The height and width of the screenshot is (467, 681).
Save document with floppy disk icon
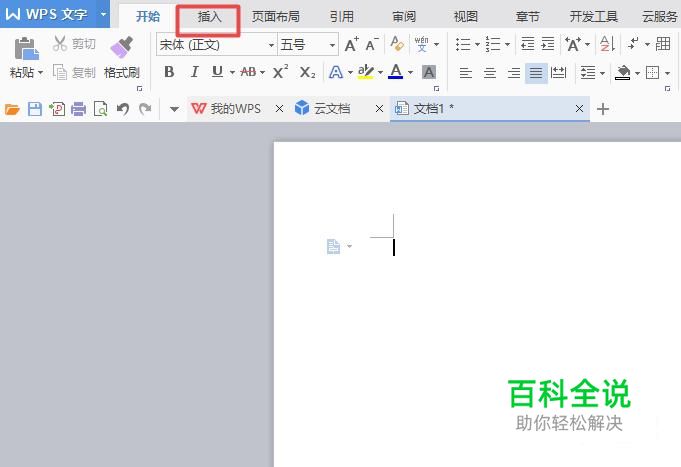click(35, 109)
